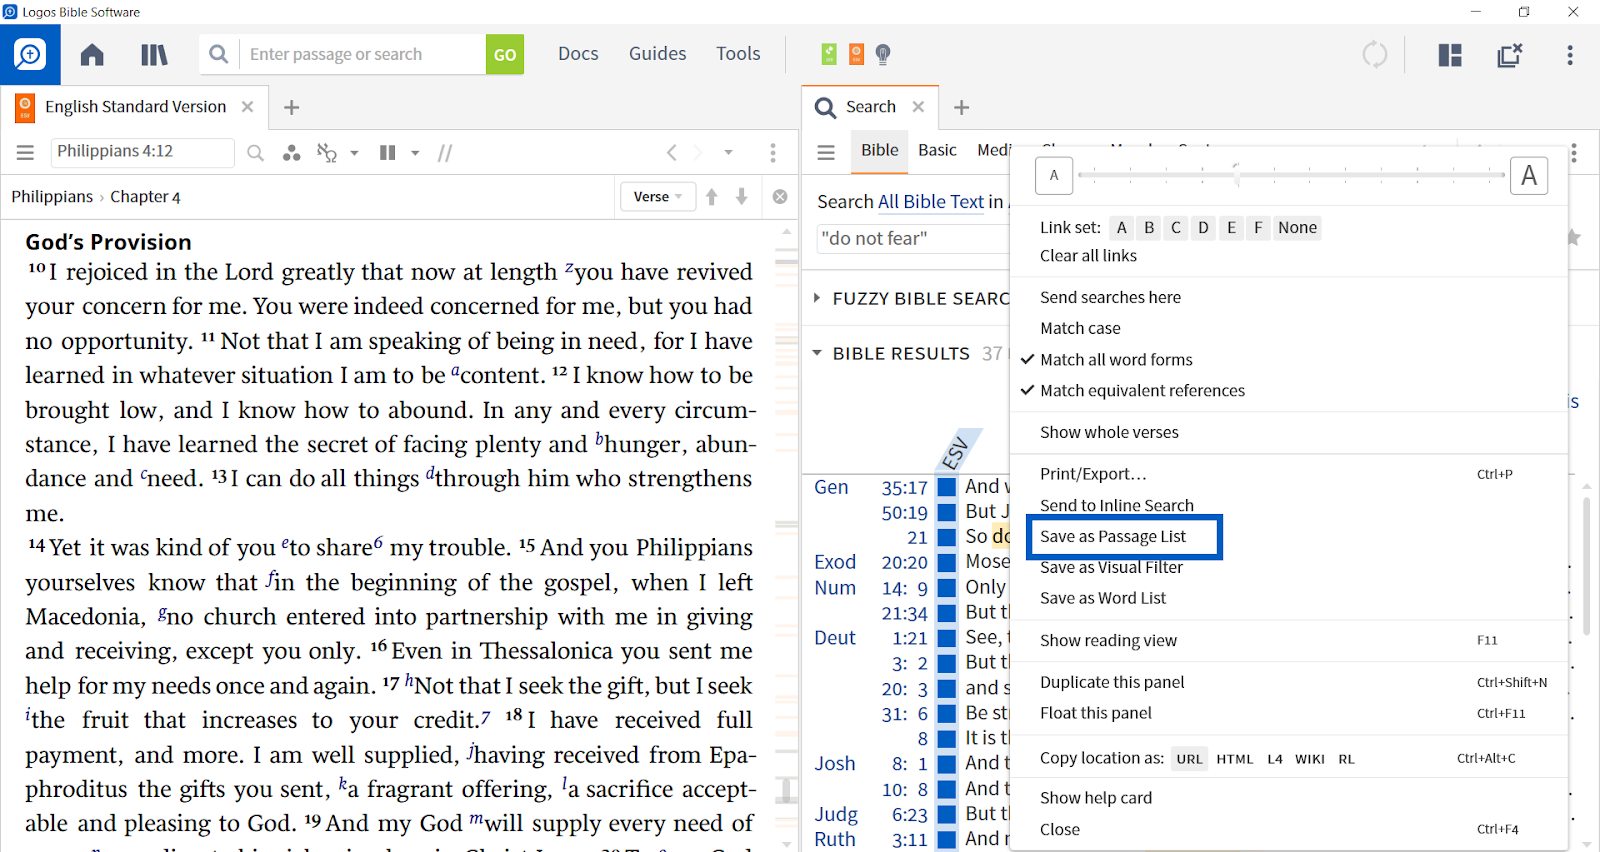Image resolution: width=1600 pixels, height=852 pixels.
Task: Open Search panel hamburger menu
Action: pos(826,152)
